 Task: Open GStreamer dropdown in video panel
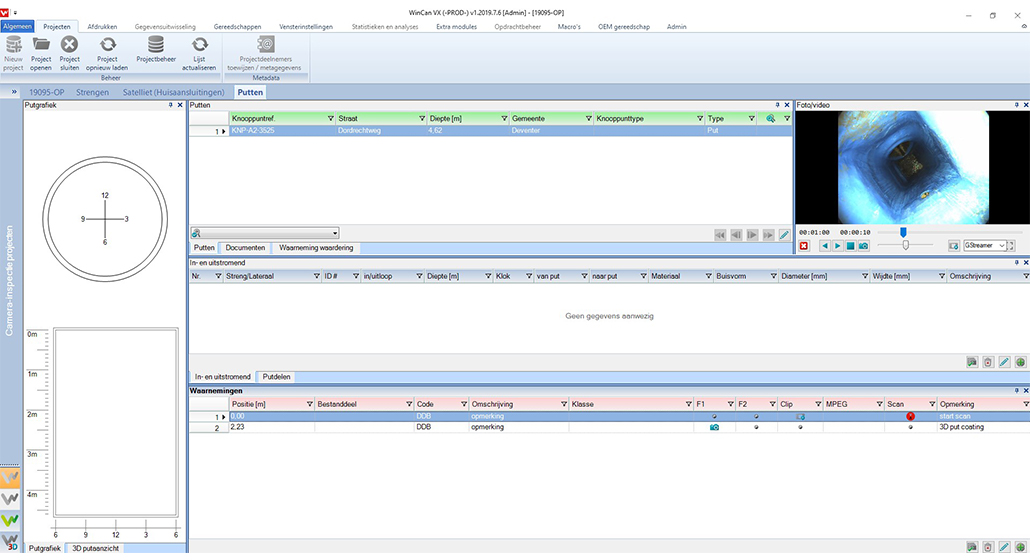(x=1001, y=246)
